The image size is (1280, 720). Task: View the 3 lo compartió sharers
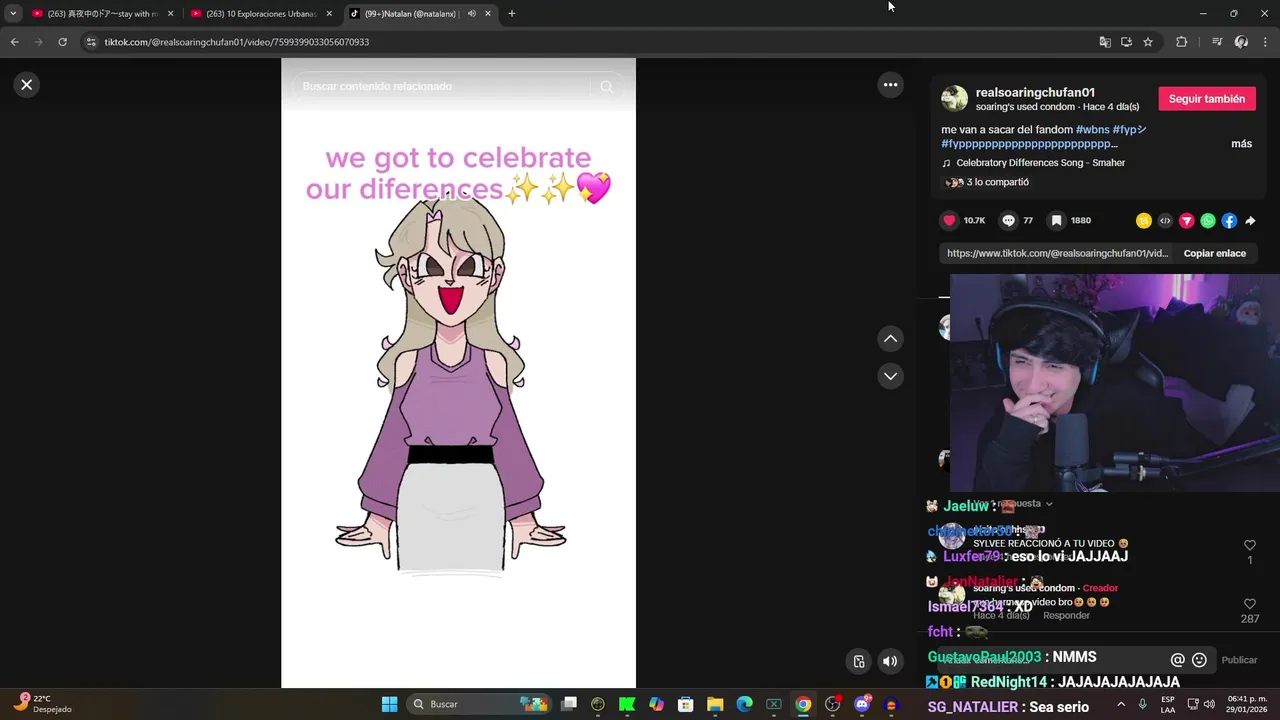[x=986, y=182]
